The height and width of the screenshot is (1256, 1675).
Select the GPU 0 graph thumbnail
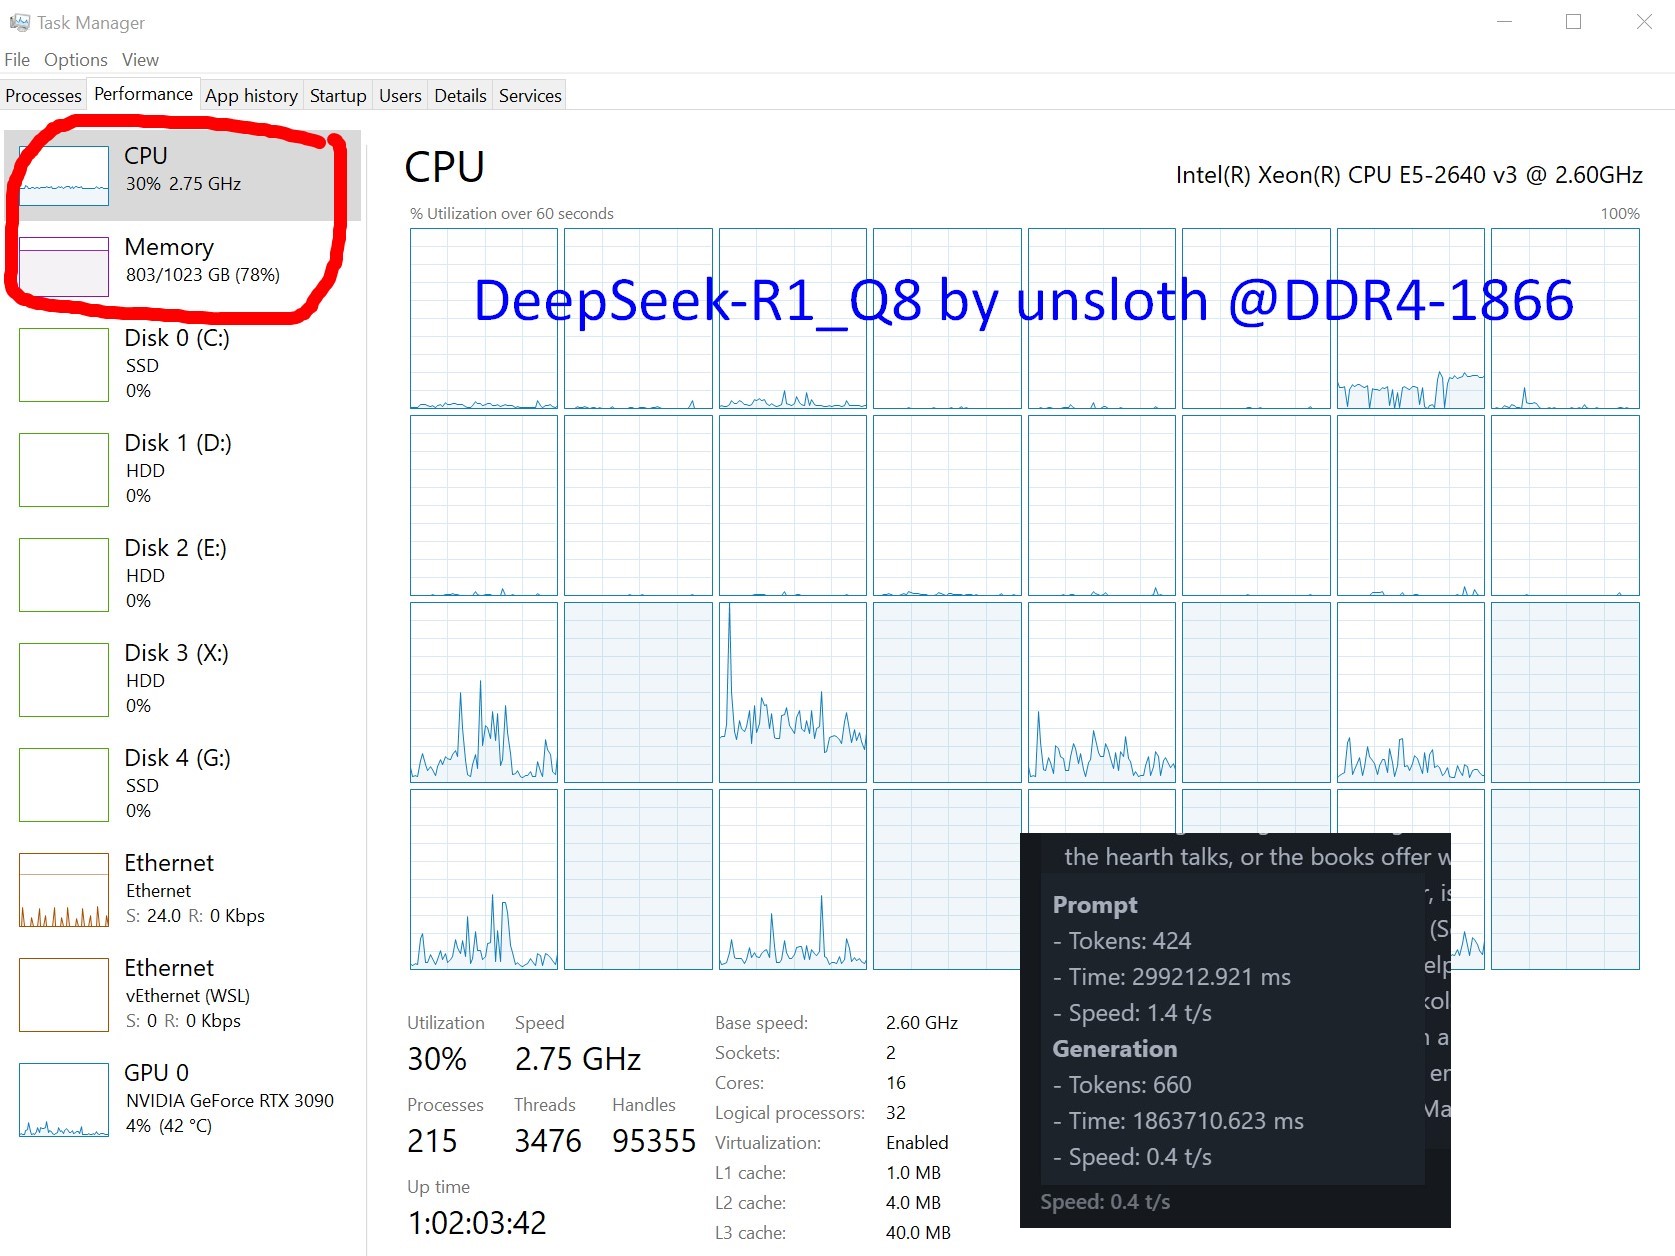[64, 1100]
